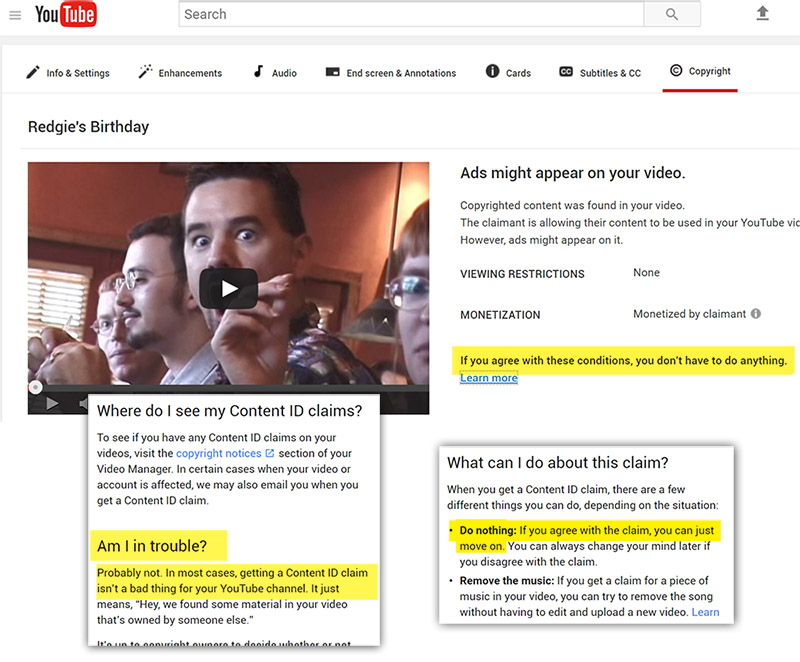Click the 'None' viewing restrictions value

tap(646, 272)
